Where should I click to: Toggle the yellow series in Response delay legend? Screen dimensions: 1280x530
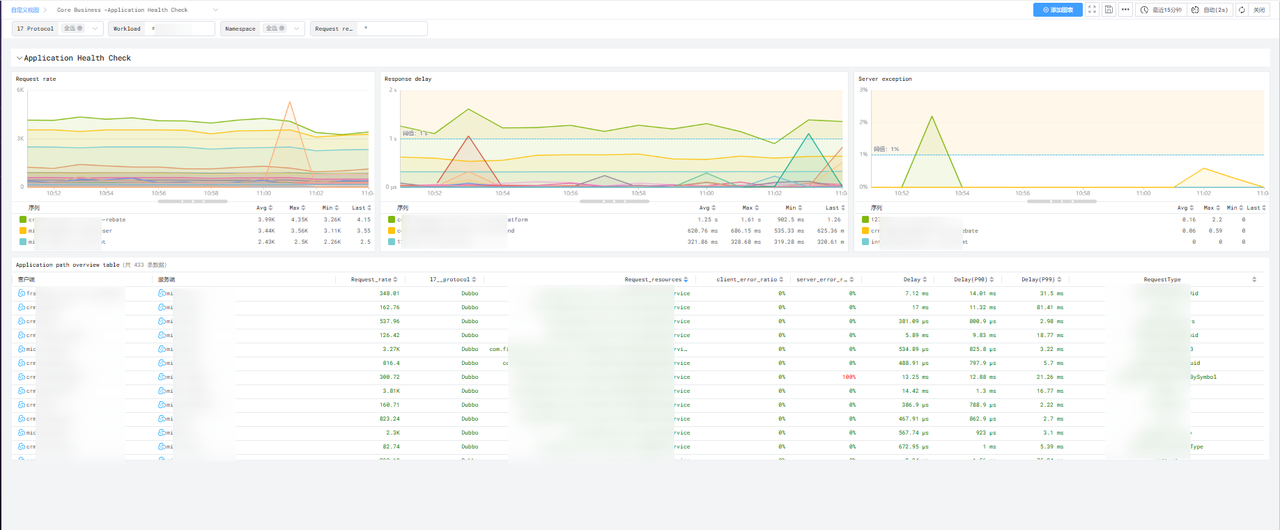click(x=392, y=230)
